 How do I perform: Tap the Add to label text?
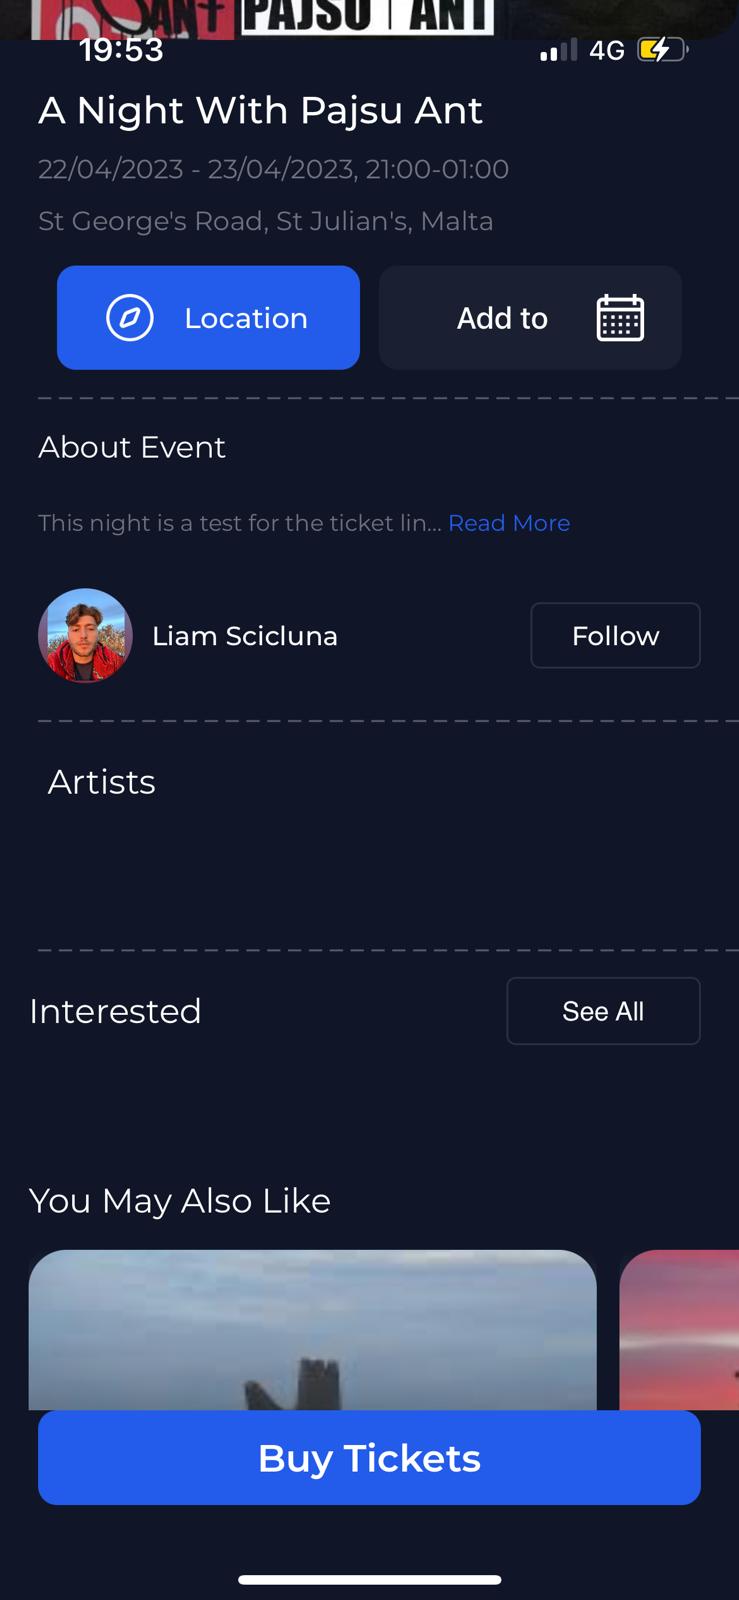pos(502,318)
